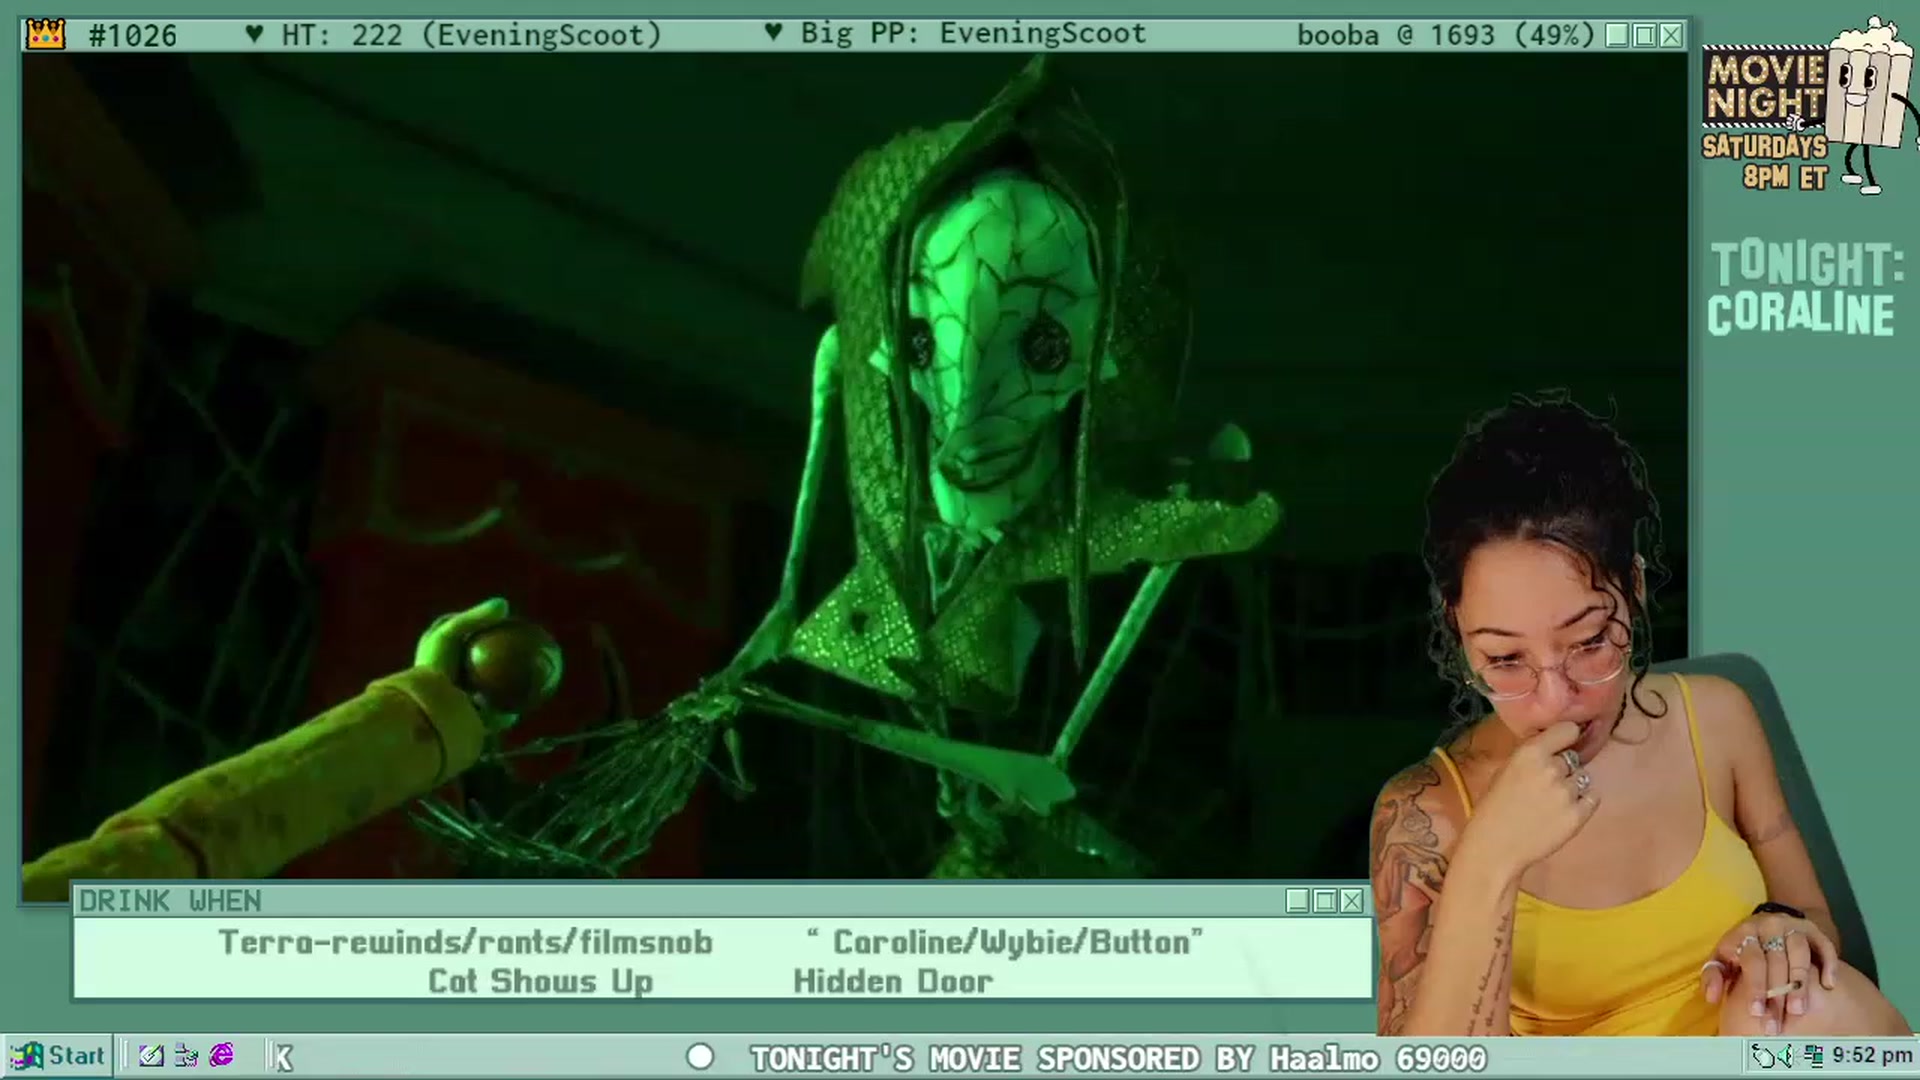Screen dimensions: 1920x1080
Task: Minimize the movie window
Action: pos(1617,36)
